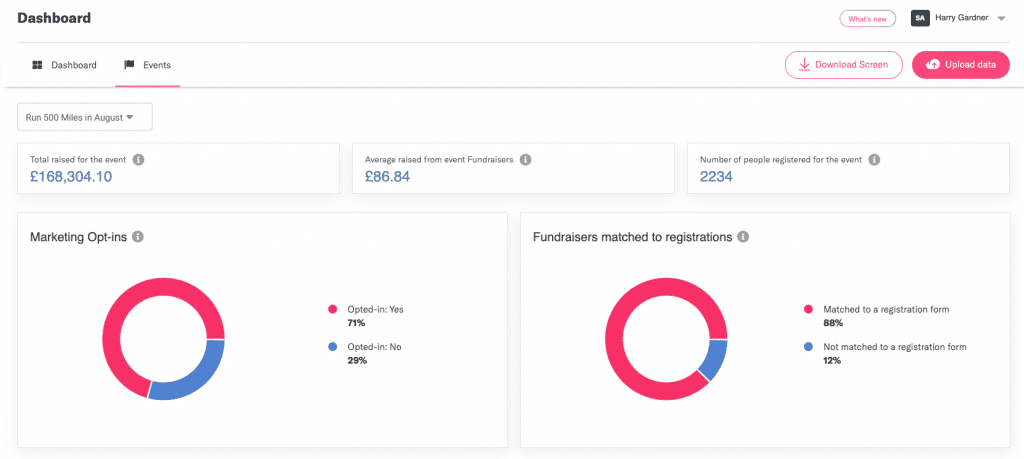Open info tooltip for Fundraisers matched to registrations

tap(743, 237)
